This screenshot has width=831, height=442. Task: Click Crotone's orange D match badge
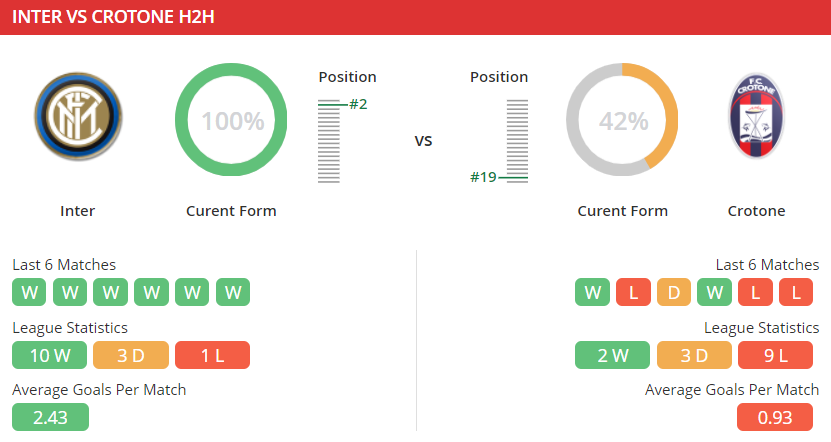point(674,292)
